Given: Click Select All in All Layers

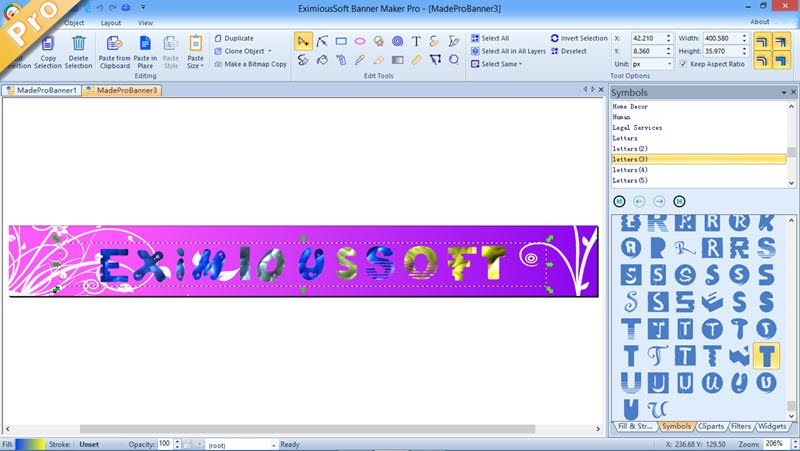Looking at the screenshot, I should 508,52.
